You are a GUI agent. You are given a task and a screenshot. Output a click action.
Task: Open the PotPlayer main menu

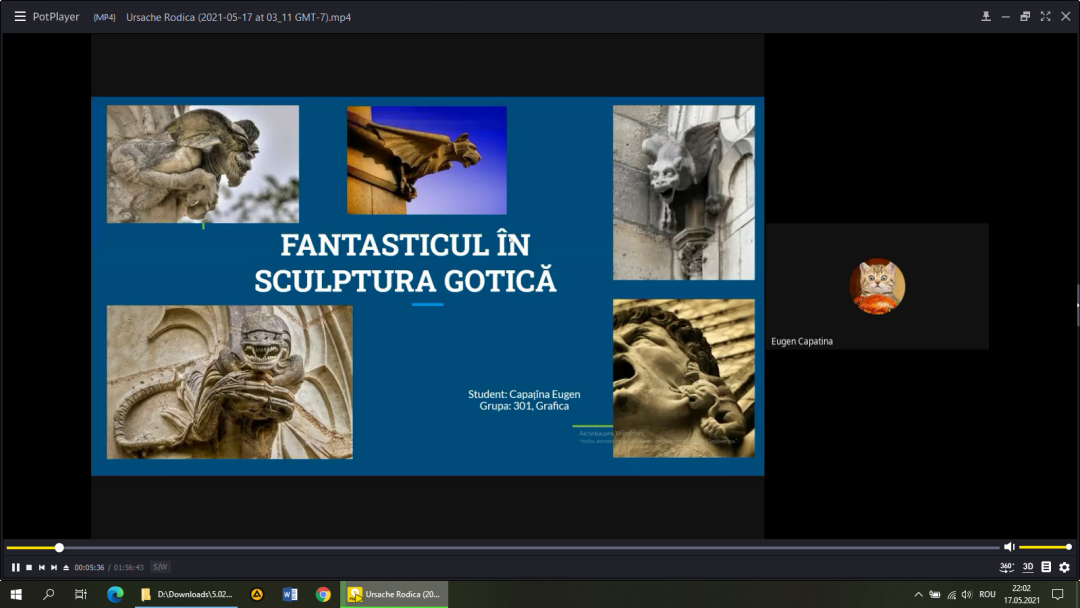pos(20,17)
